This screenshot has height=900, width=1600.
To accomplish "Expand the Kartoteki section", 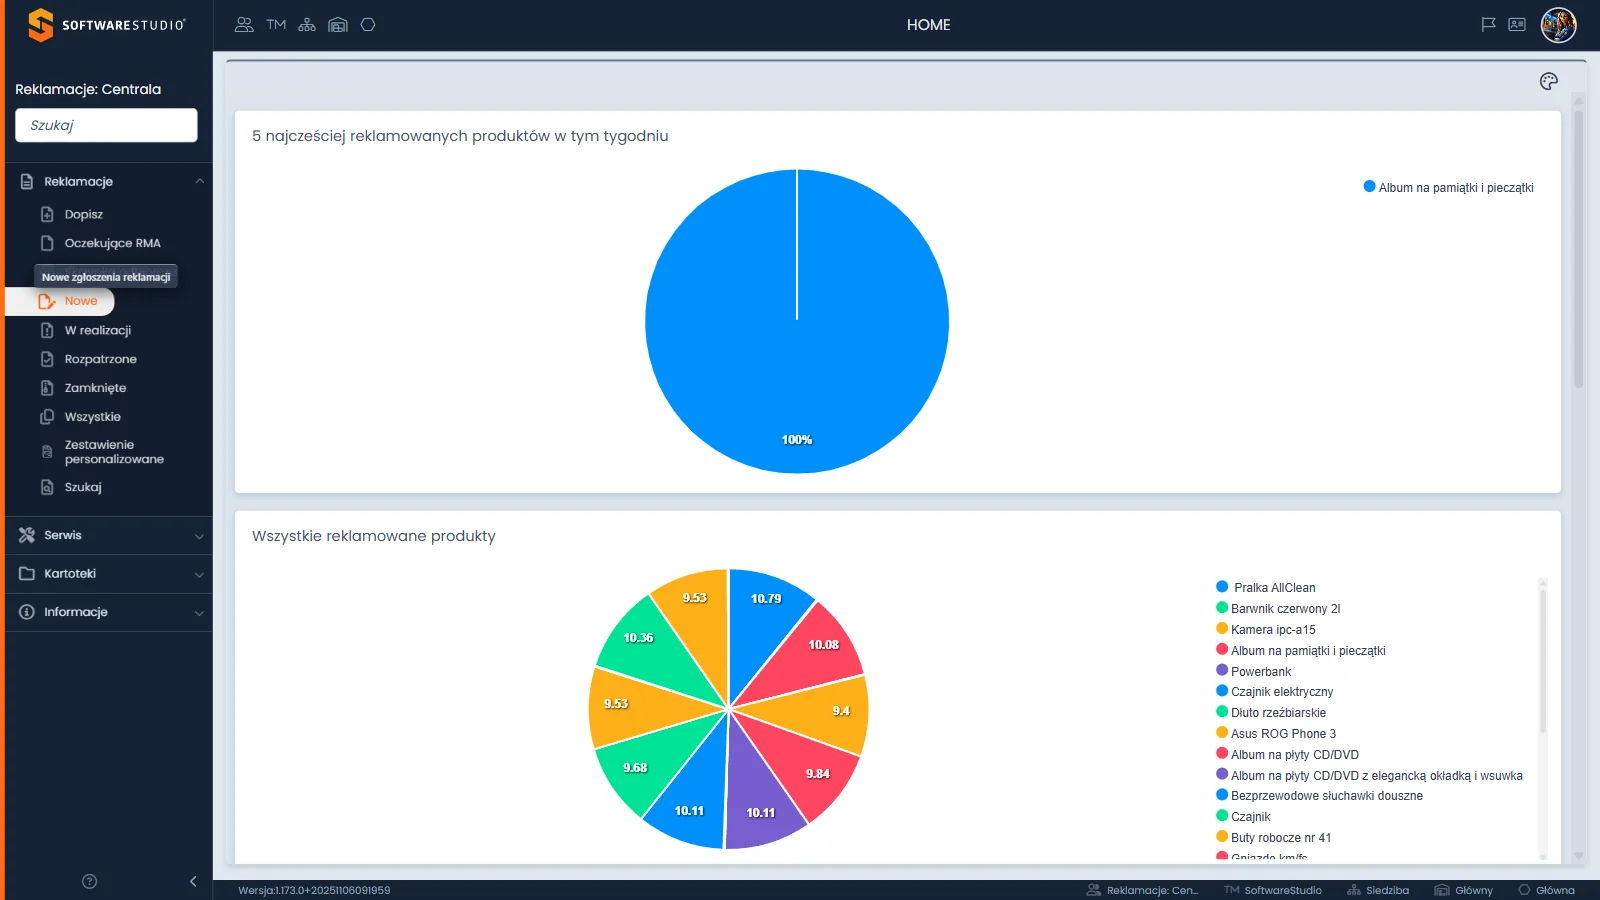I will pyautogui.click(x=109, y=574).
